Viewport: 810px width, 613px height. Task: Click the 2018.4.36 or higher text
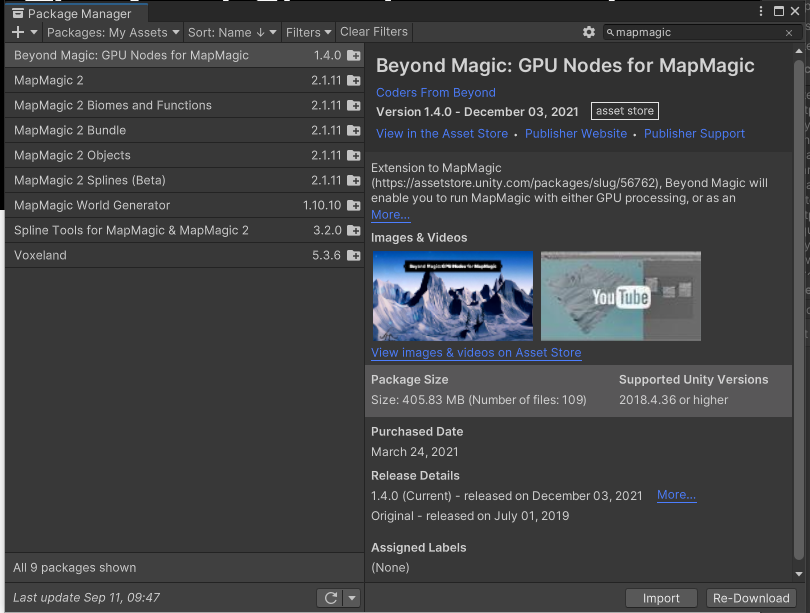click(673, 400)
